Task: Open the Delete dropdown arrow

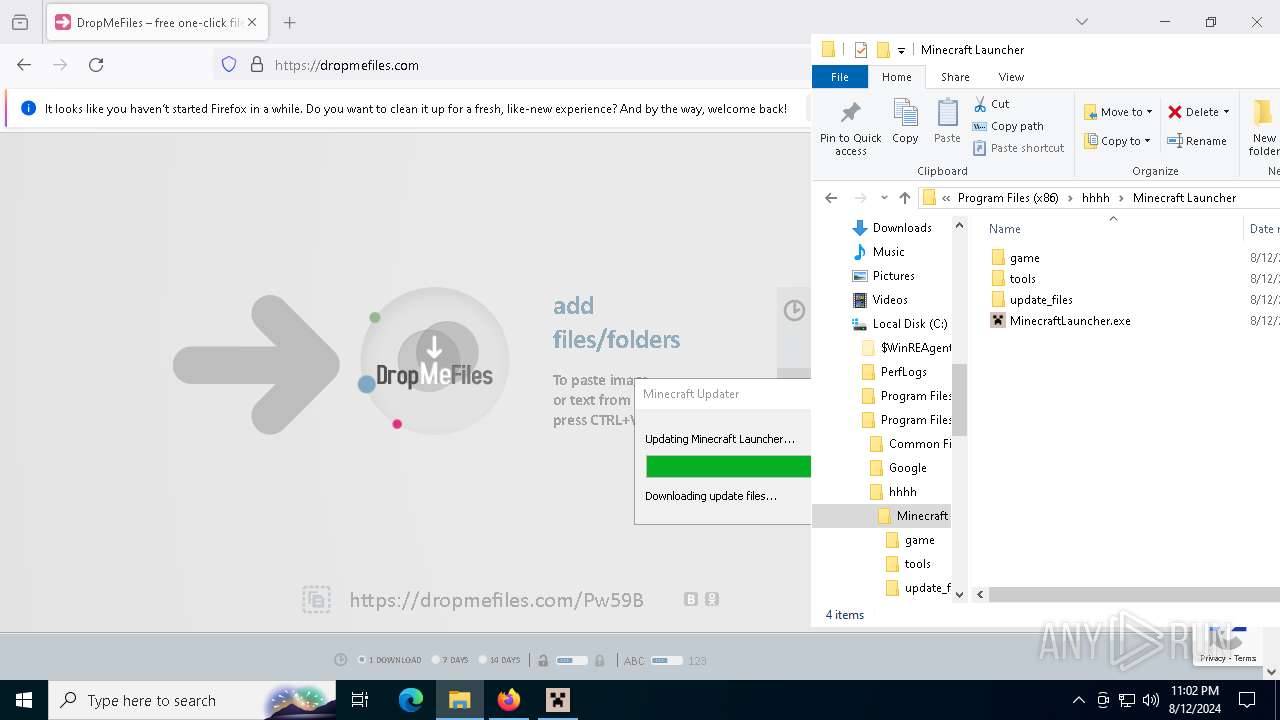Action: click(x=1226, y=112)
